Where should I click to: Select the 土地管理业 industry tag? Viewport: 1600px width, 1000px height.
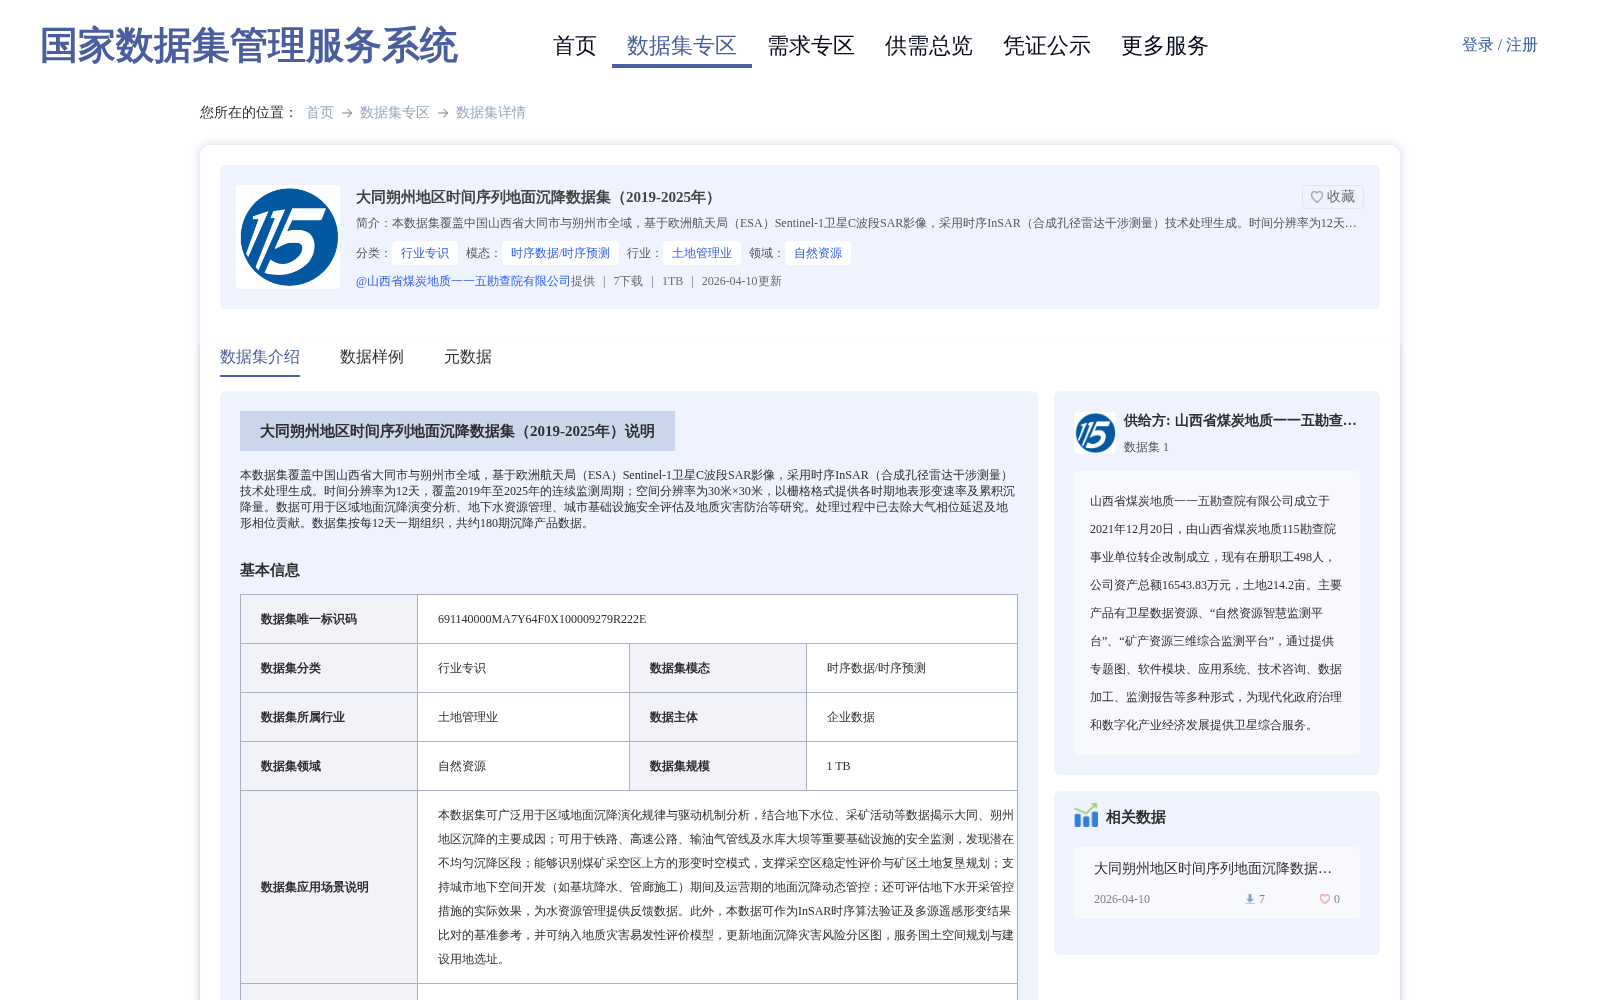tap(702, 253)
